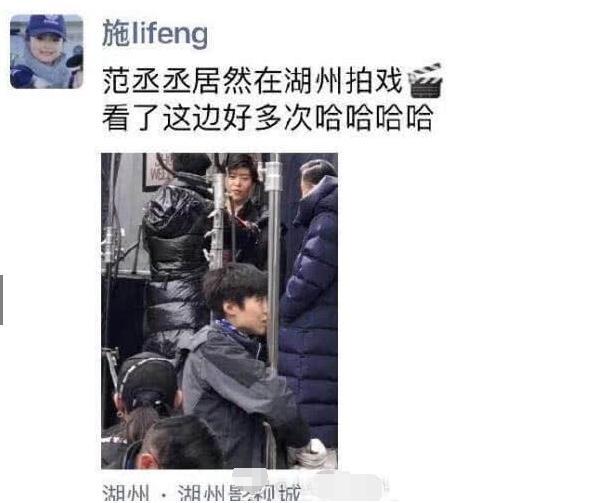Tap the blue cap in the avatar picture
Screen dimensions: 604x503
tap(46, 26)
